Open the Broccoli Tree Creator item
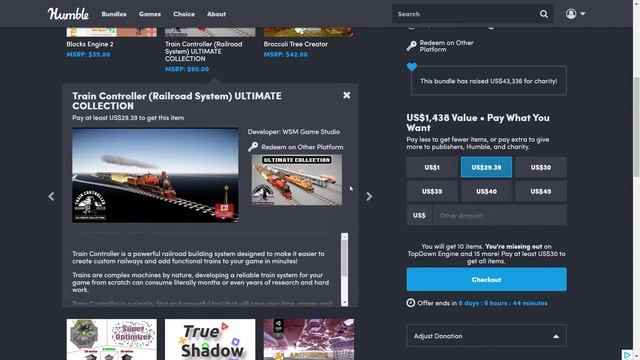Screen dimensions: 640x360 click(x=296, y=44)
